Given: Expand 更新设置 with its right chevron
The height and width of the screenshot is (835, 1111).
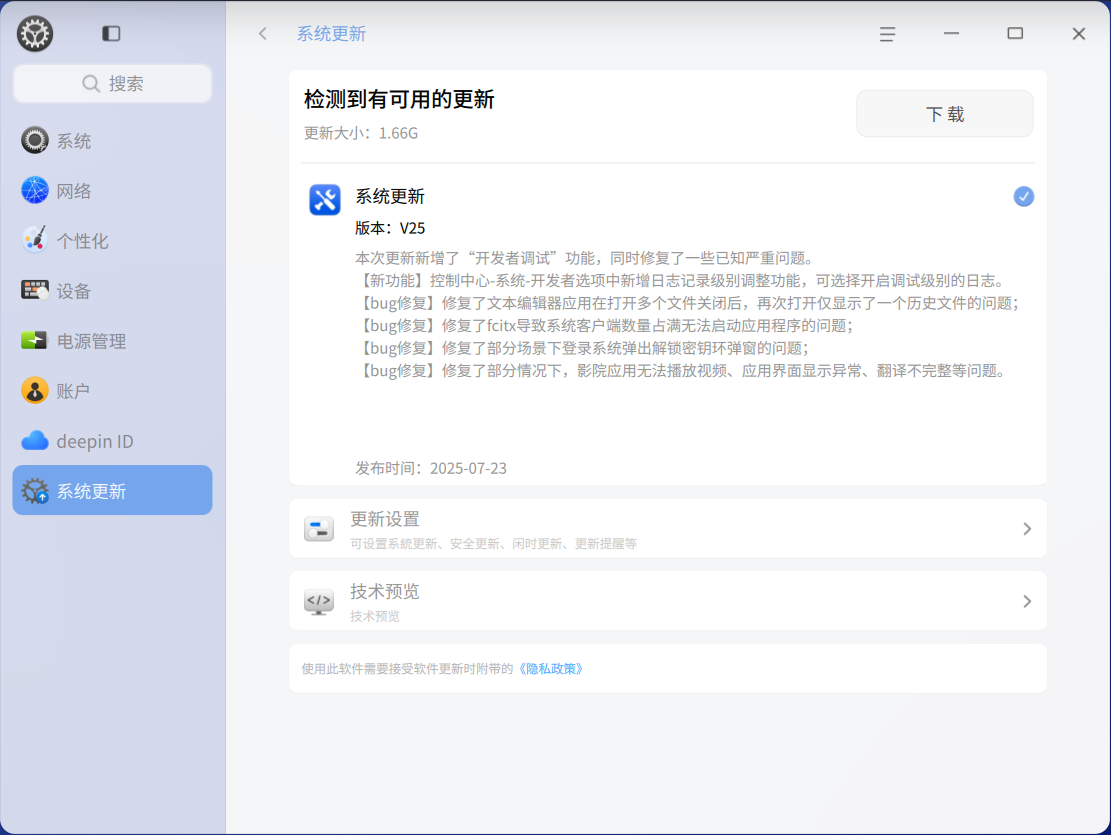Looking at the screenshot, I should tap(1027, 529).
